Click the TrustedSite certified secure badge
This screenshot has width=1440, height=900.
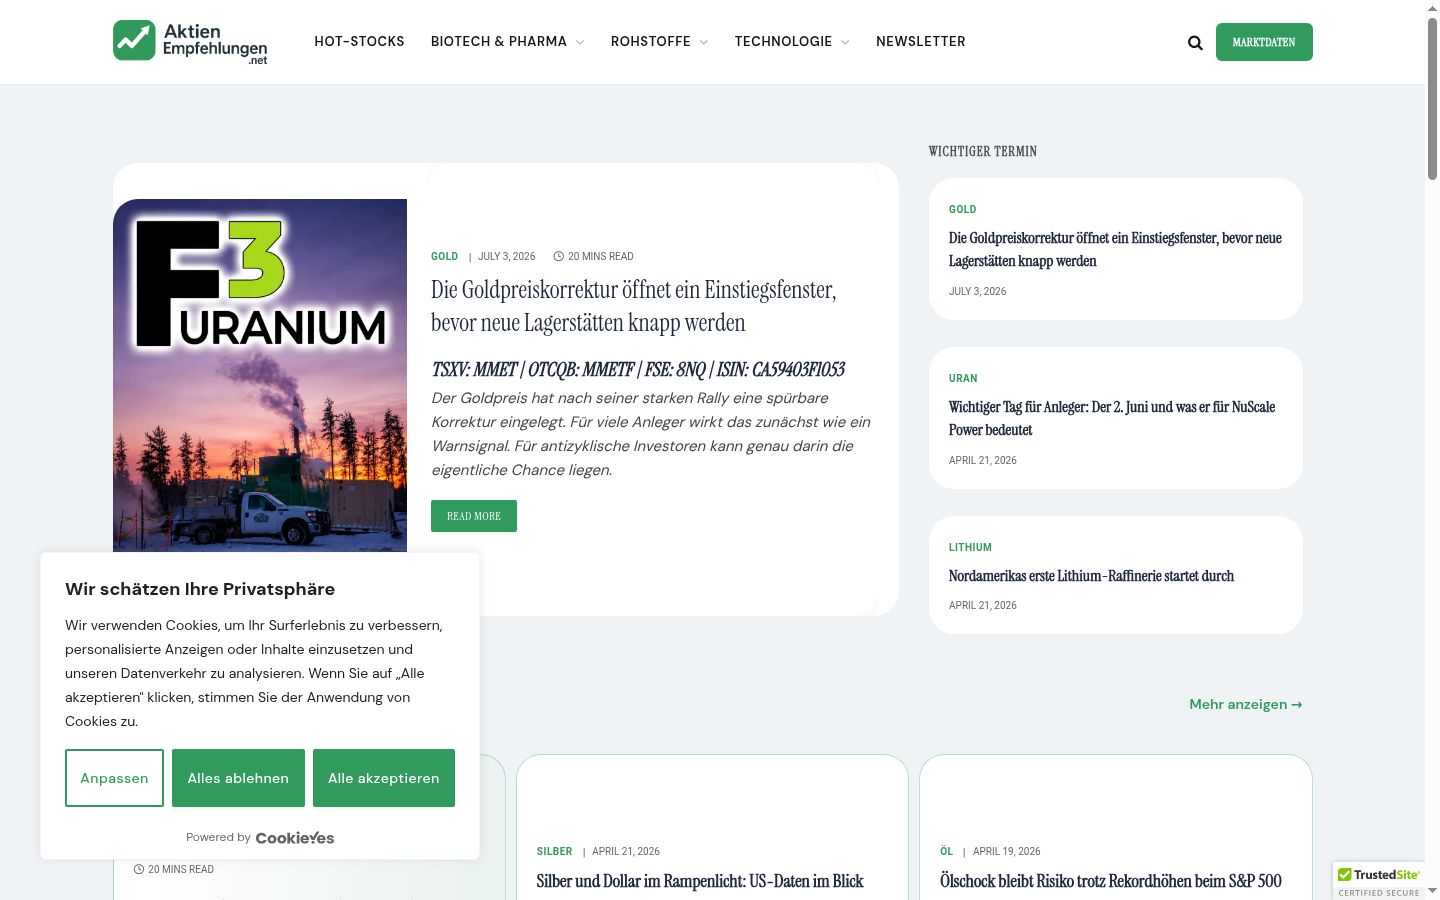pyautogui.click(x=1379, y=880)
